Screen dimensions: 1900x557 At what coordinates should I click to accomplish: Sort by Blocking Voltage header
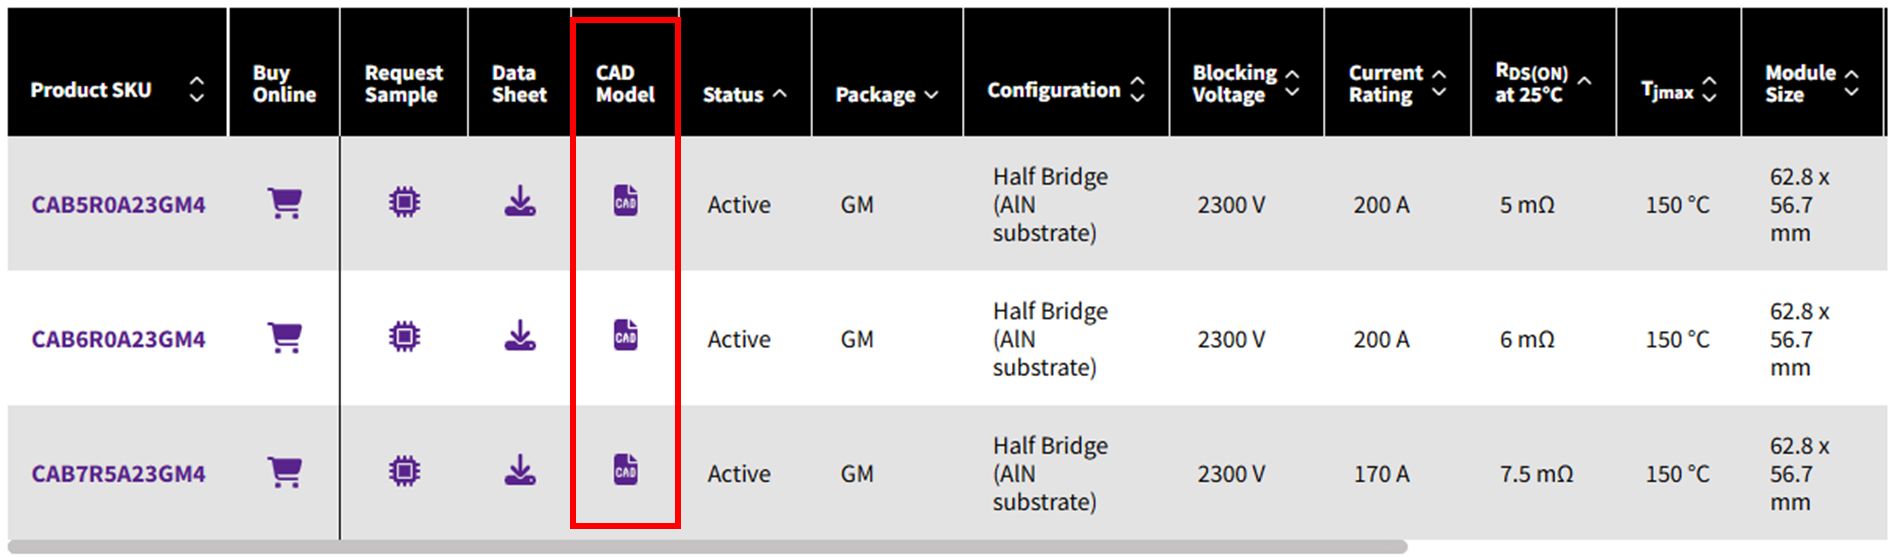click(x=1292, y=83)
